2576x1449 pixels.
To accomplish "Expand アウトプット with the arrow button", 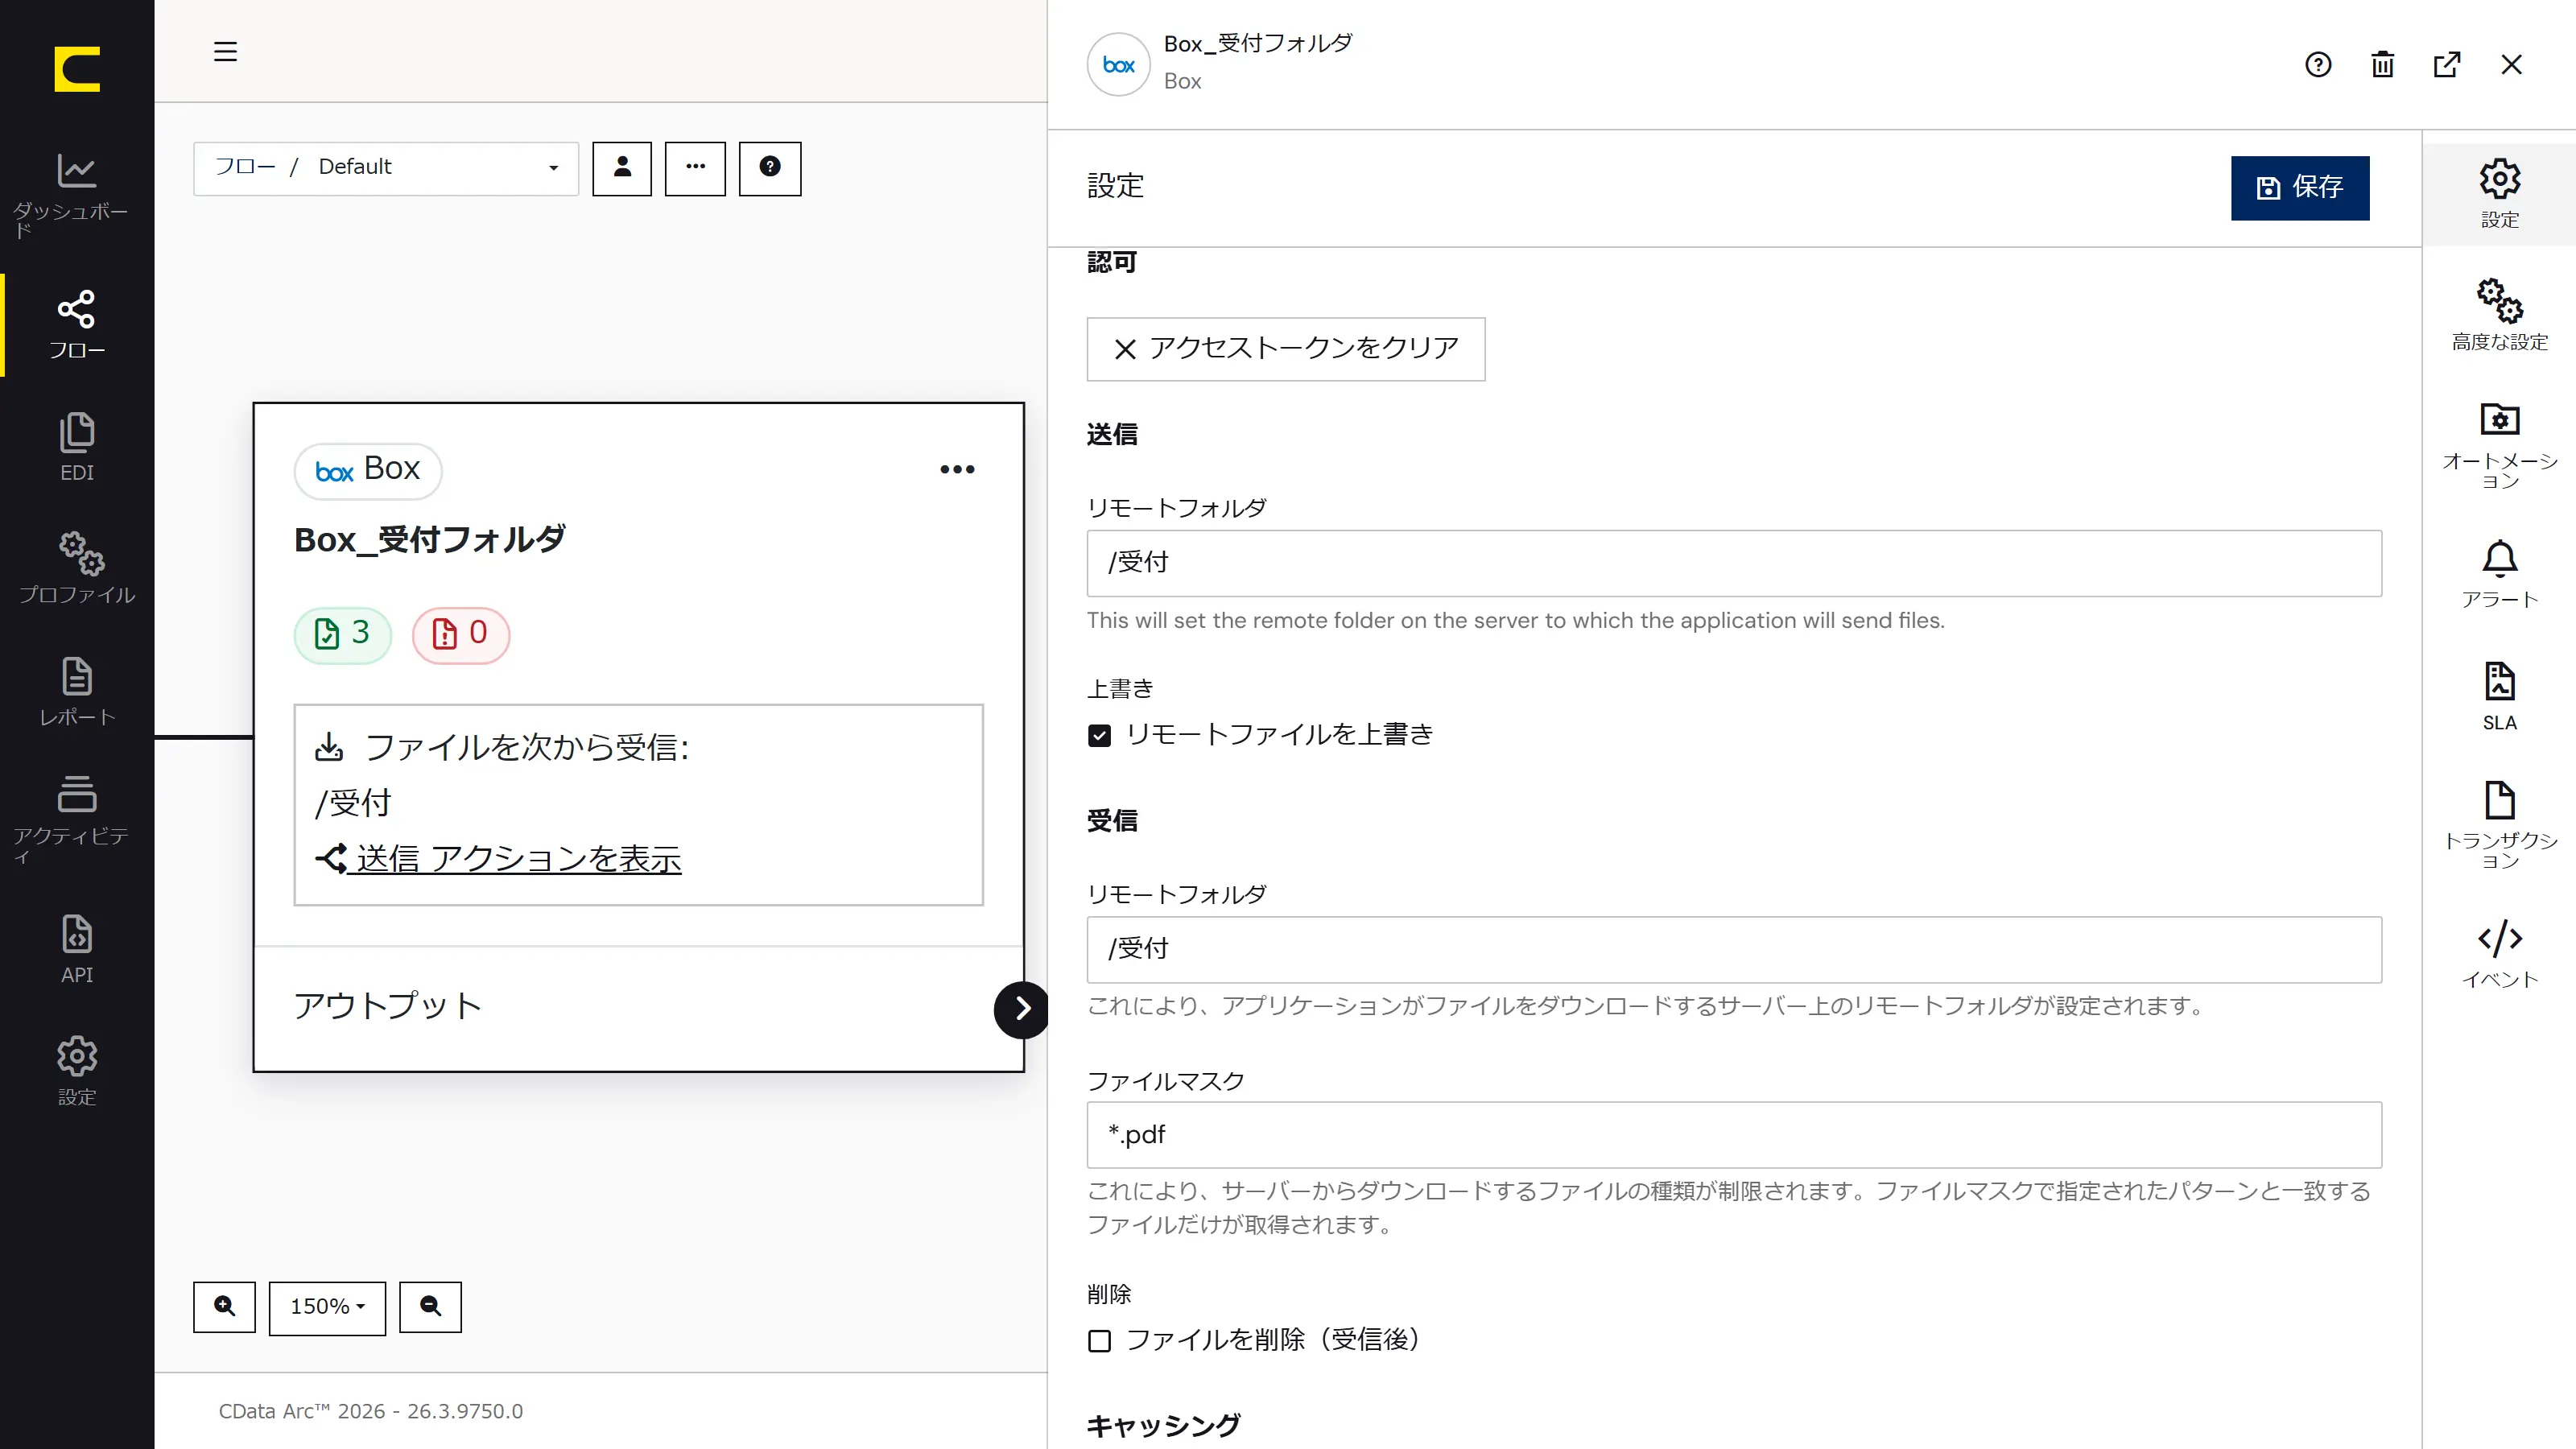I will tap(1021, 1009).
